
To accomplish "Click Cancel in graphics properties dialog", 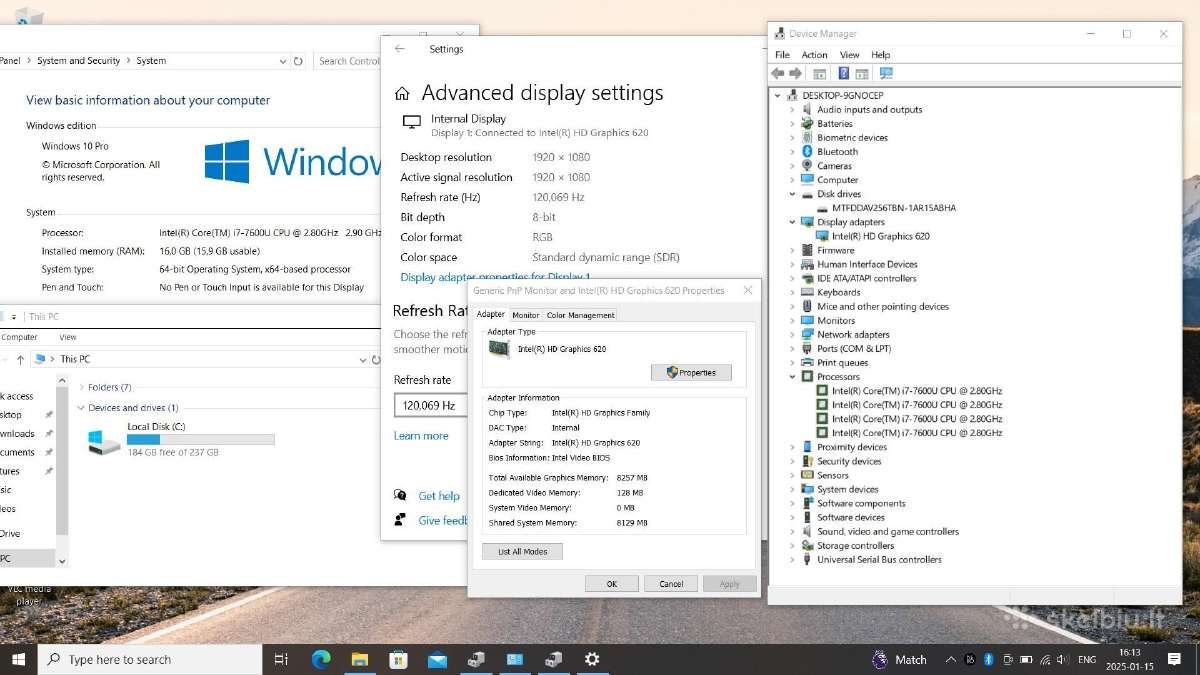I will point(671,583).
